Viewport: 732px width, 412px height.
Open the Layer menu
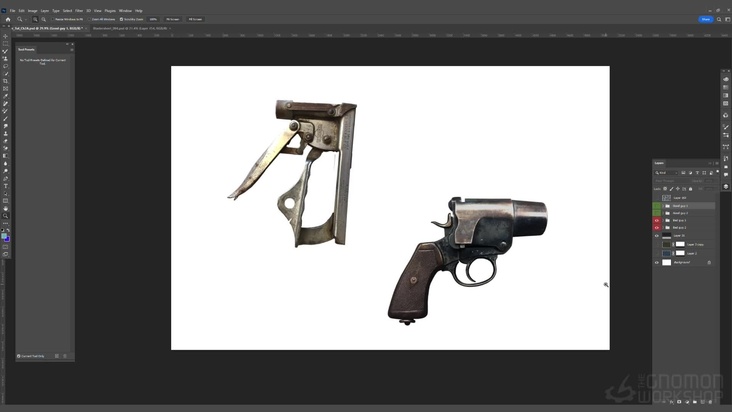click(x=44, y=10)
